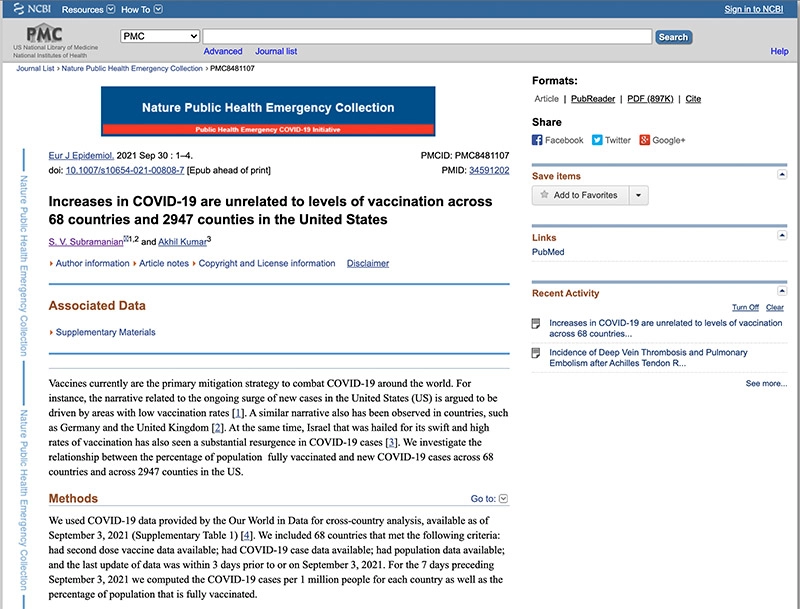800x609 pixels.
Task: Open the first recent activity document icon
Action: click(x=536, y=323)
